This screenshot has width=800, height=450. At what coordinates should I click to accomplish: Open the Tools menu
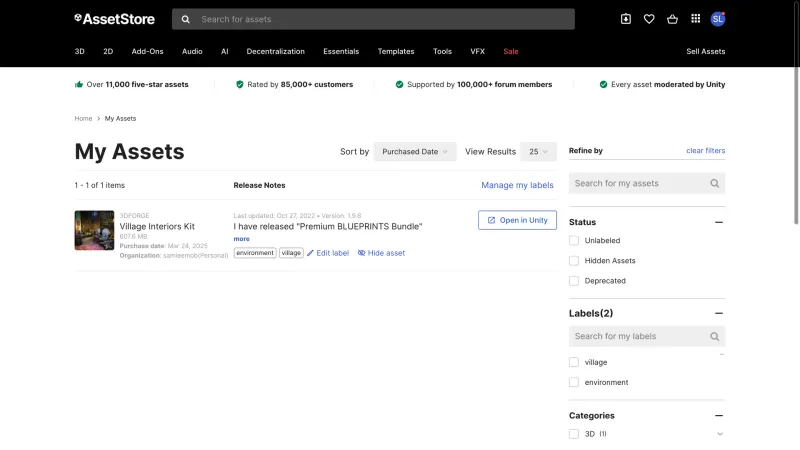click(x=442, y=52)
